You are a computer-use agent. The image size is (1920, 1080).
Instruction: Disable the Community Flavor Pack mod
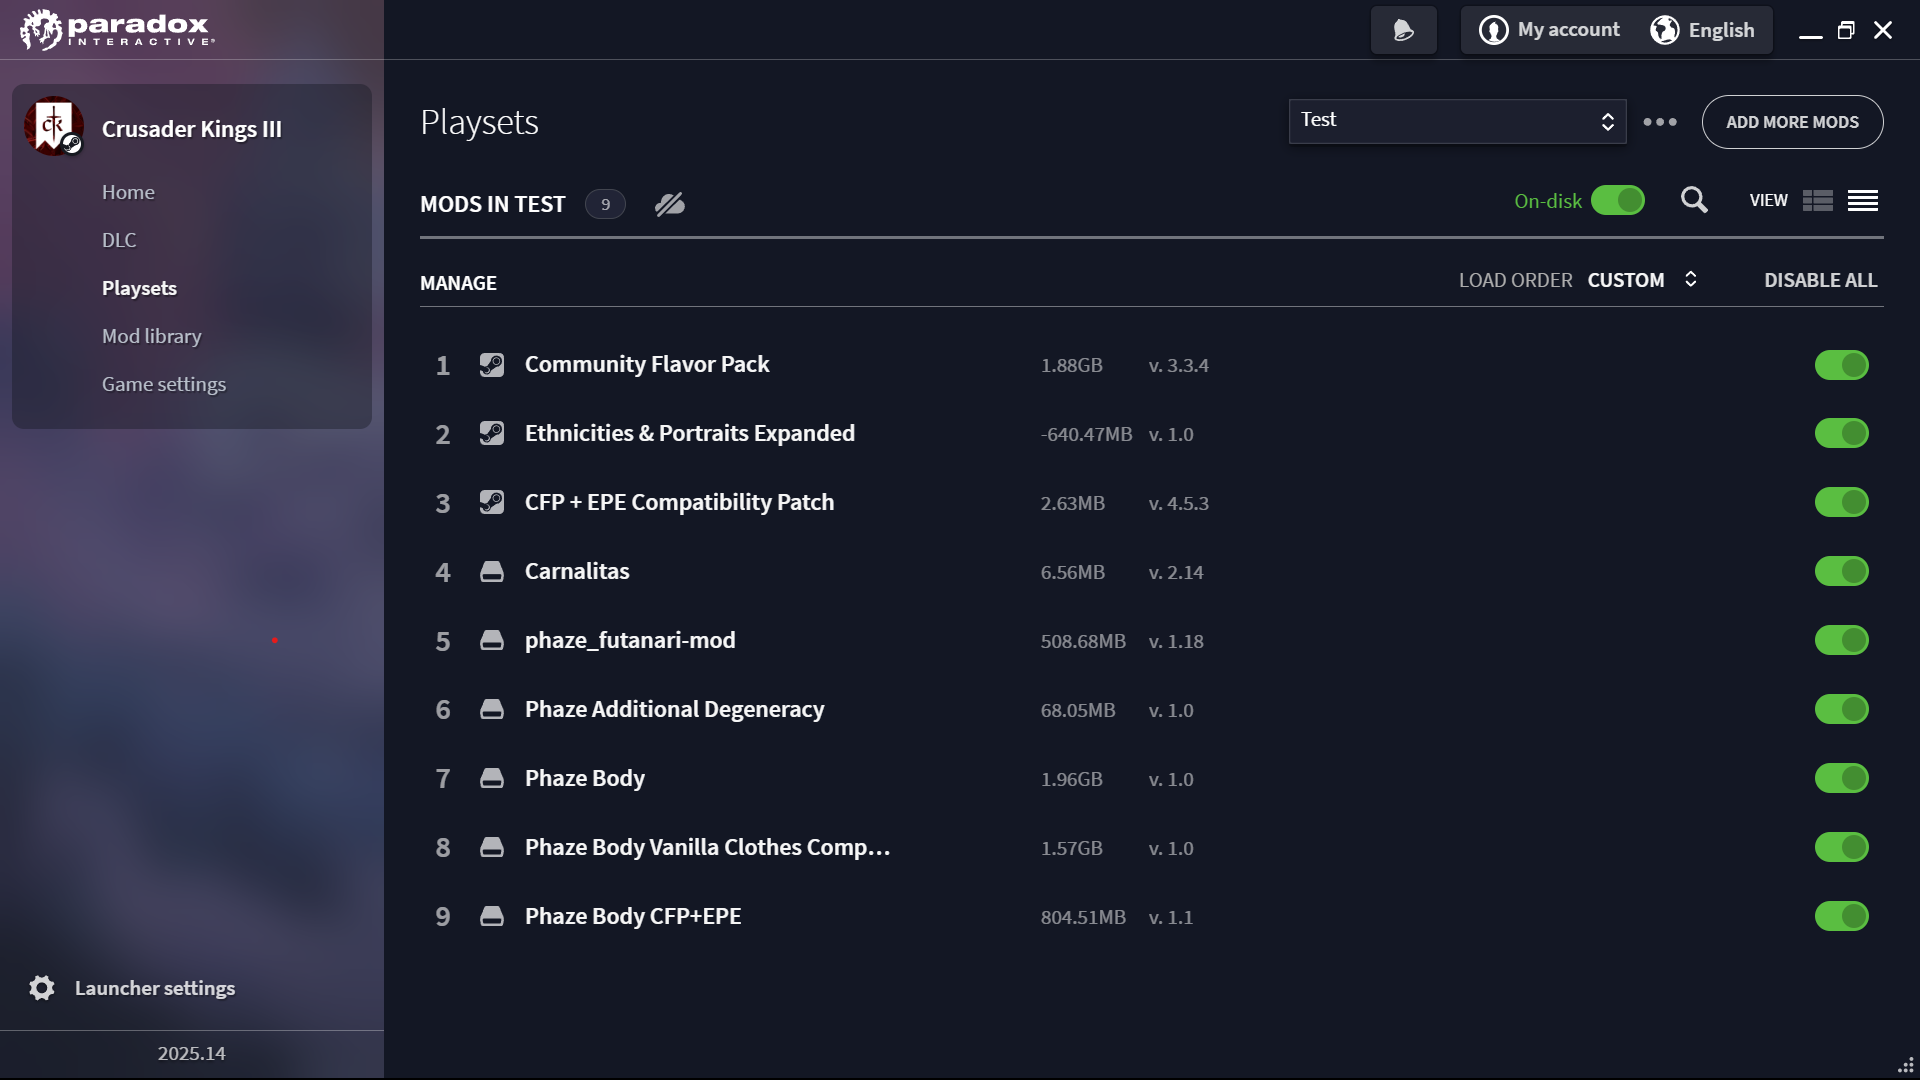pos(1842,365)
